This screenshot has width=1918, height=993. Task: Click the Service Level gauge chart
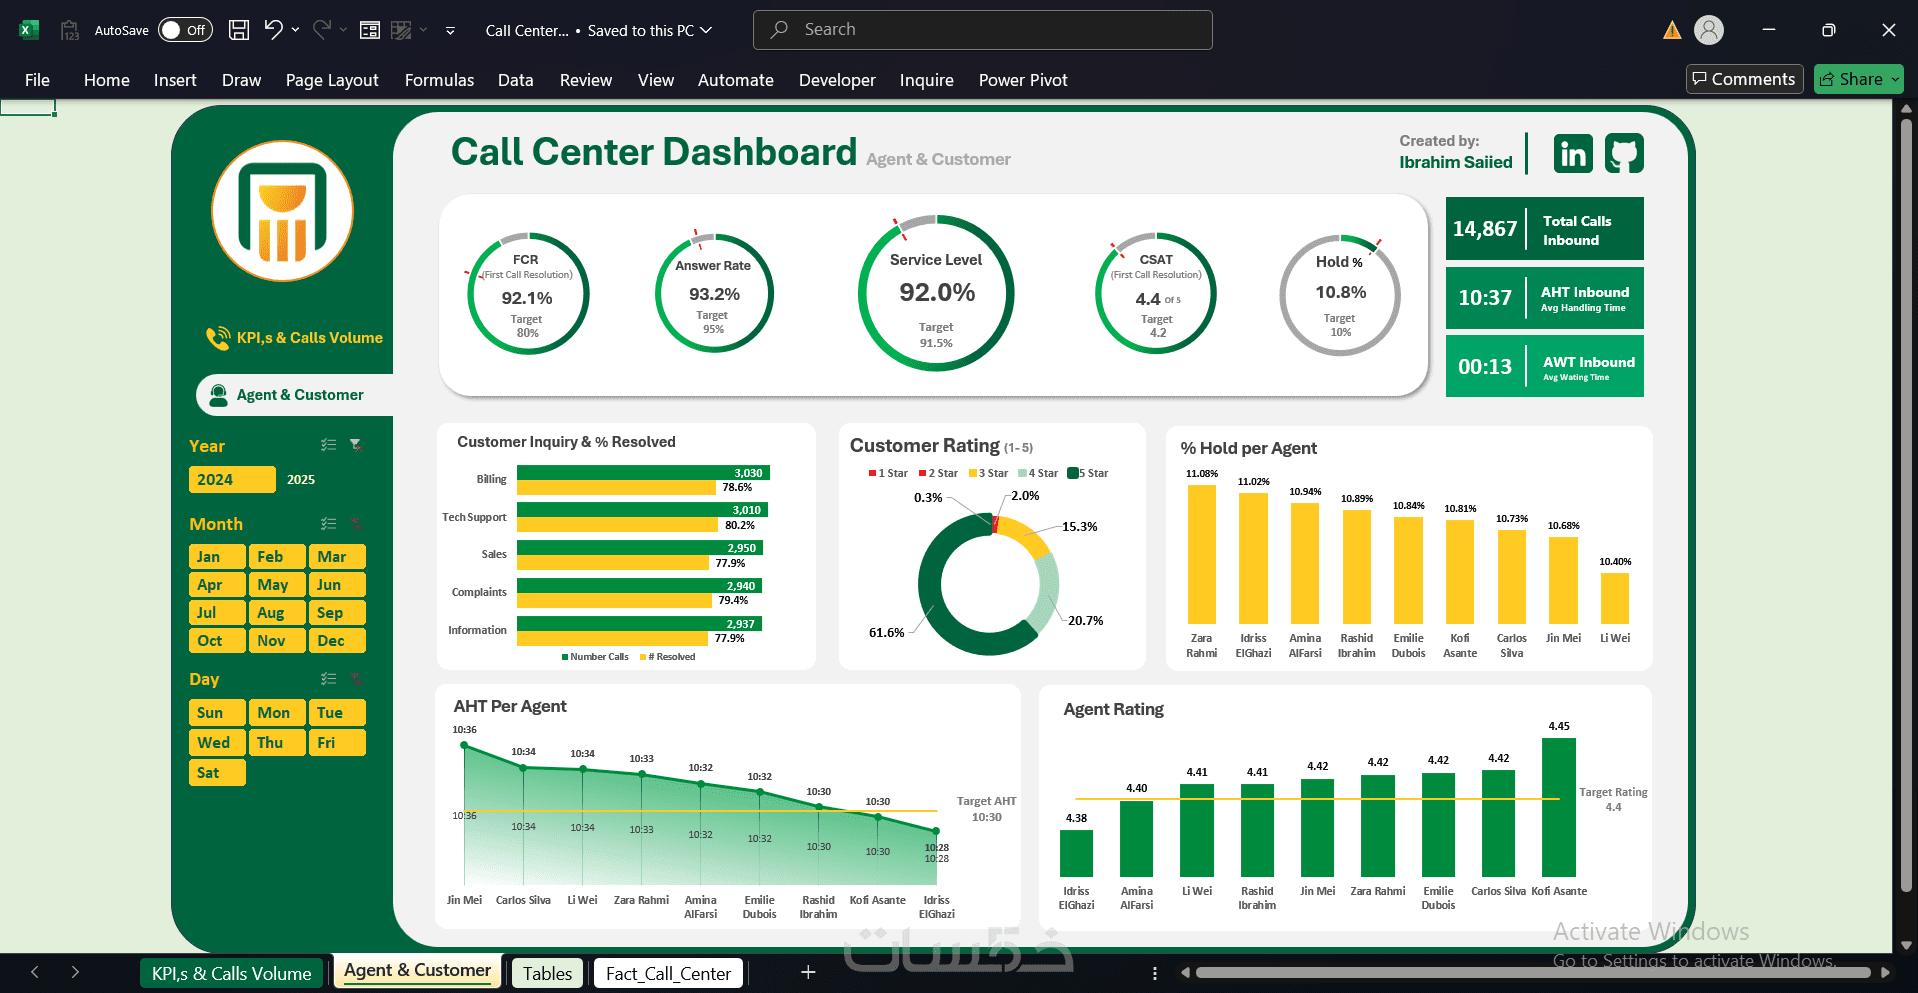pos(936,293)
